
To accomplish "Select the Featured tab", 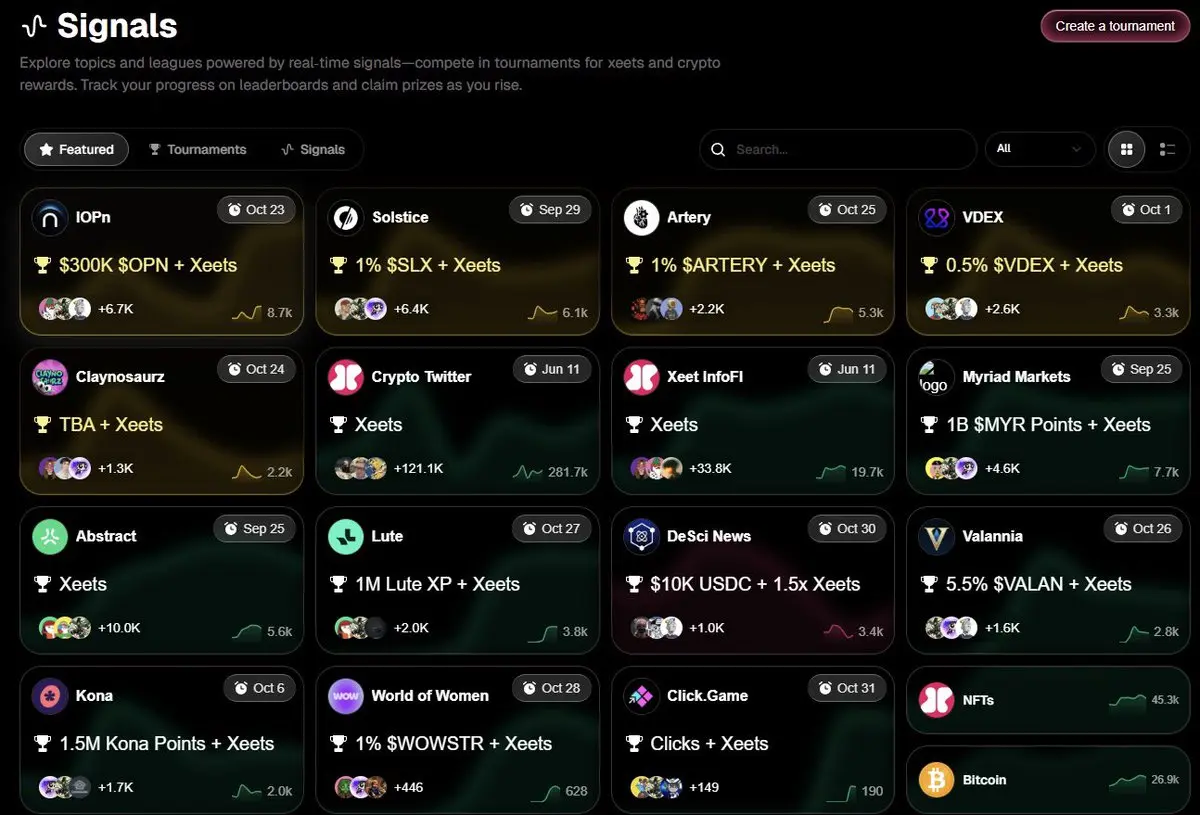I will pyautogui.click(x=77, y=149).
